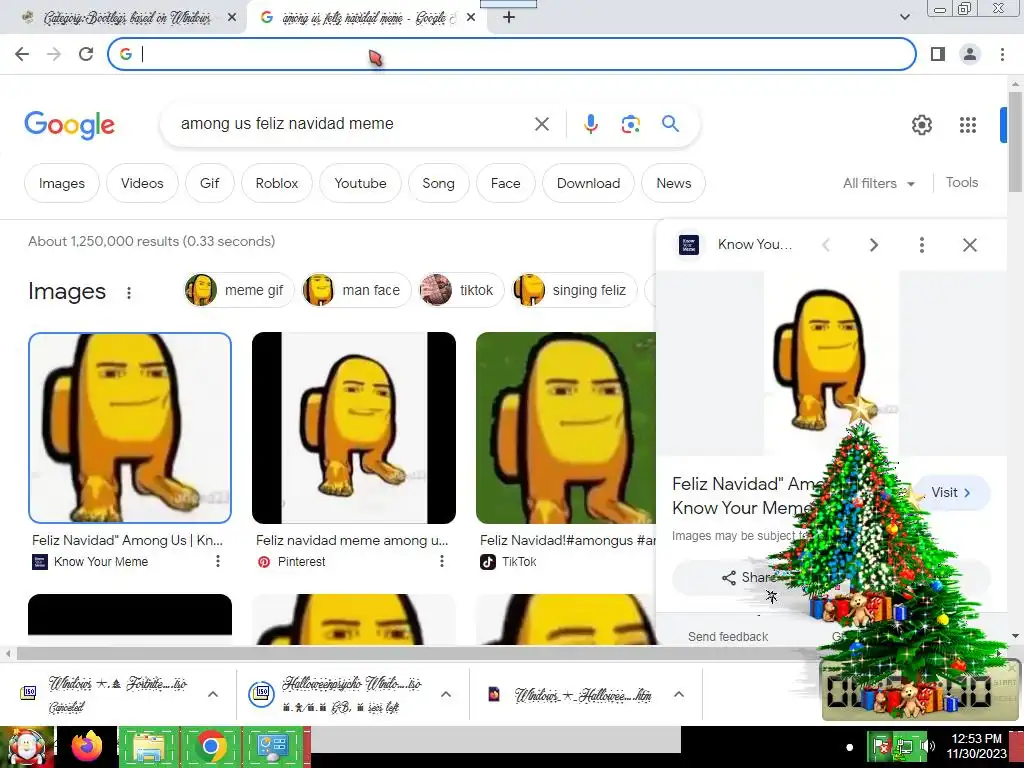Close the image preview panel
Screen dimensions: 1024x768
point(970,245)
